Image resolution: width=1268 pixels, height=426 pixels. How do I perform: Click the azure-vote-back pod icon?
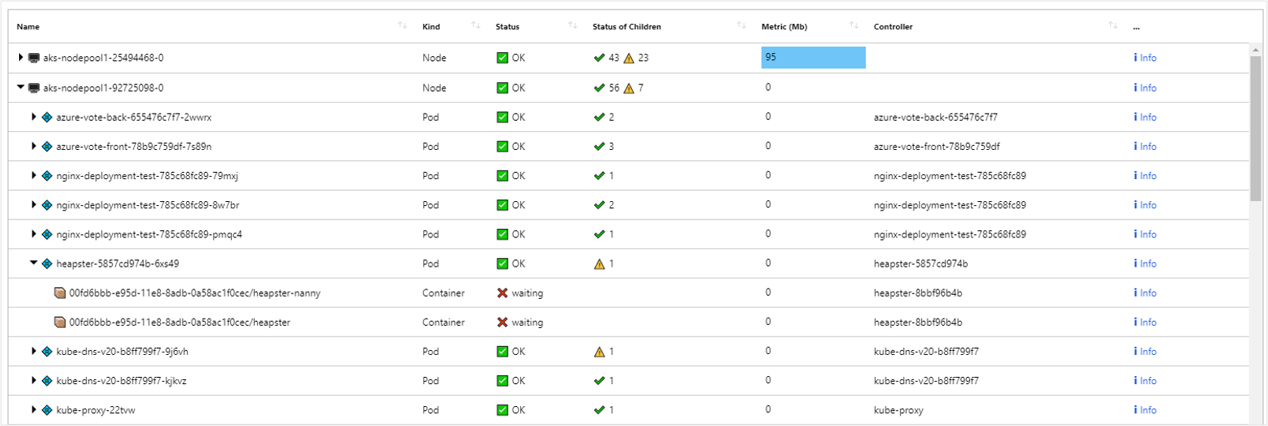point(47,117)
